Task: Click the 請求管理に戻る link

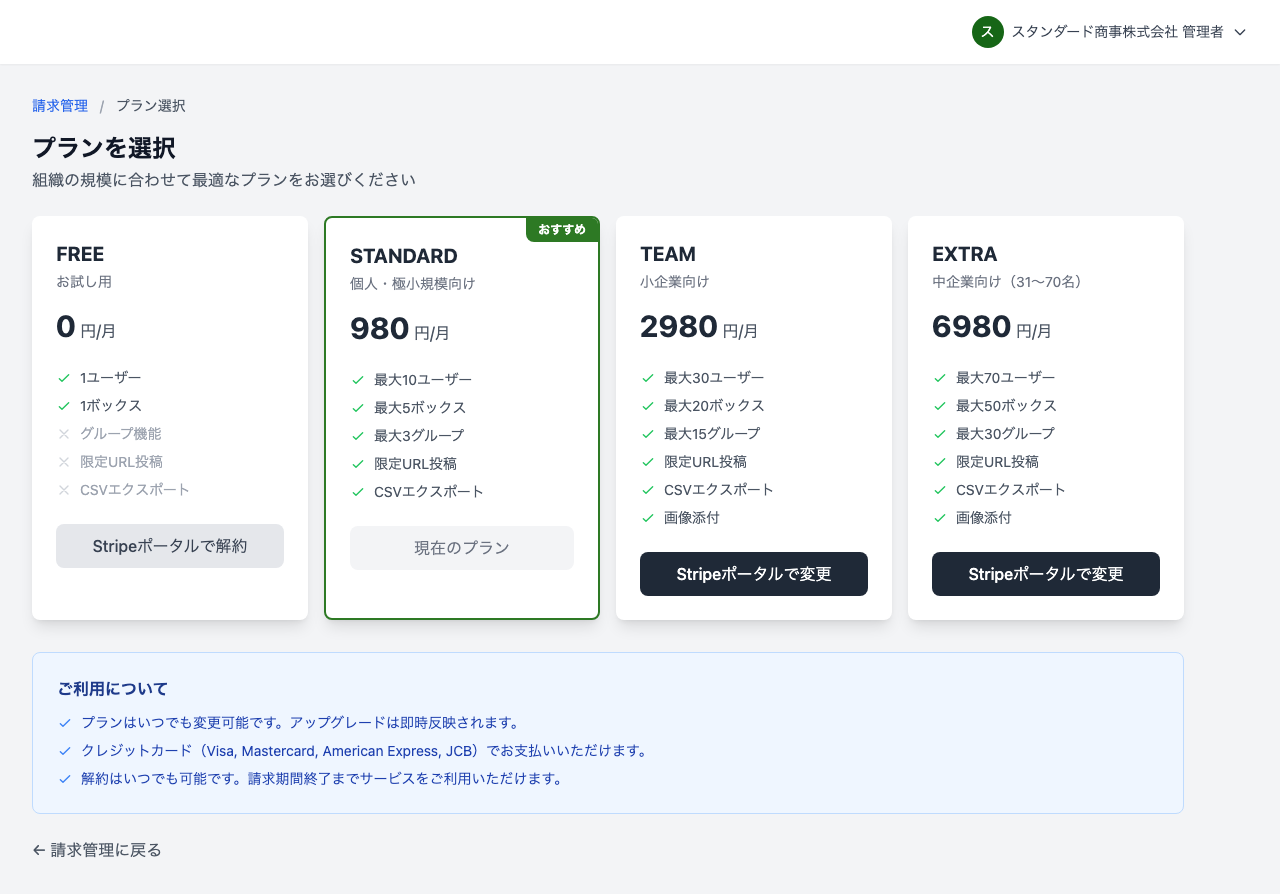Action: coord(96,849)
